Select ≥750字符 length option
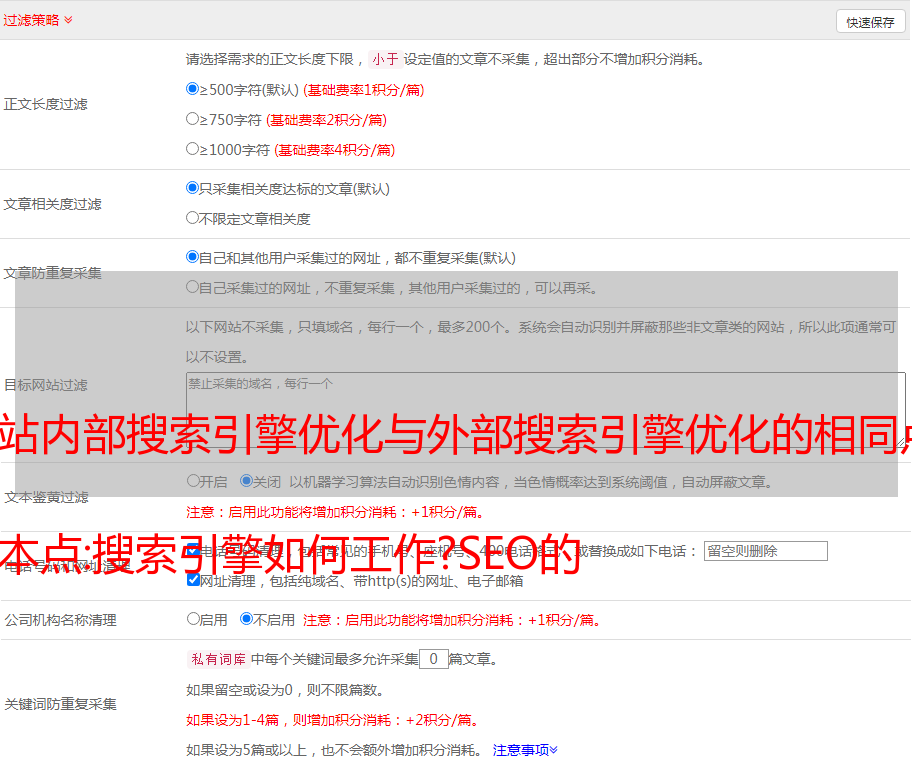The width and height of the screenshot is (912, 768). tap(192, 119)
